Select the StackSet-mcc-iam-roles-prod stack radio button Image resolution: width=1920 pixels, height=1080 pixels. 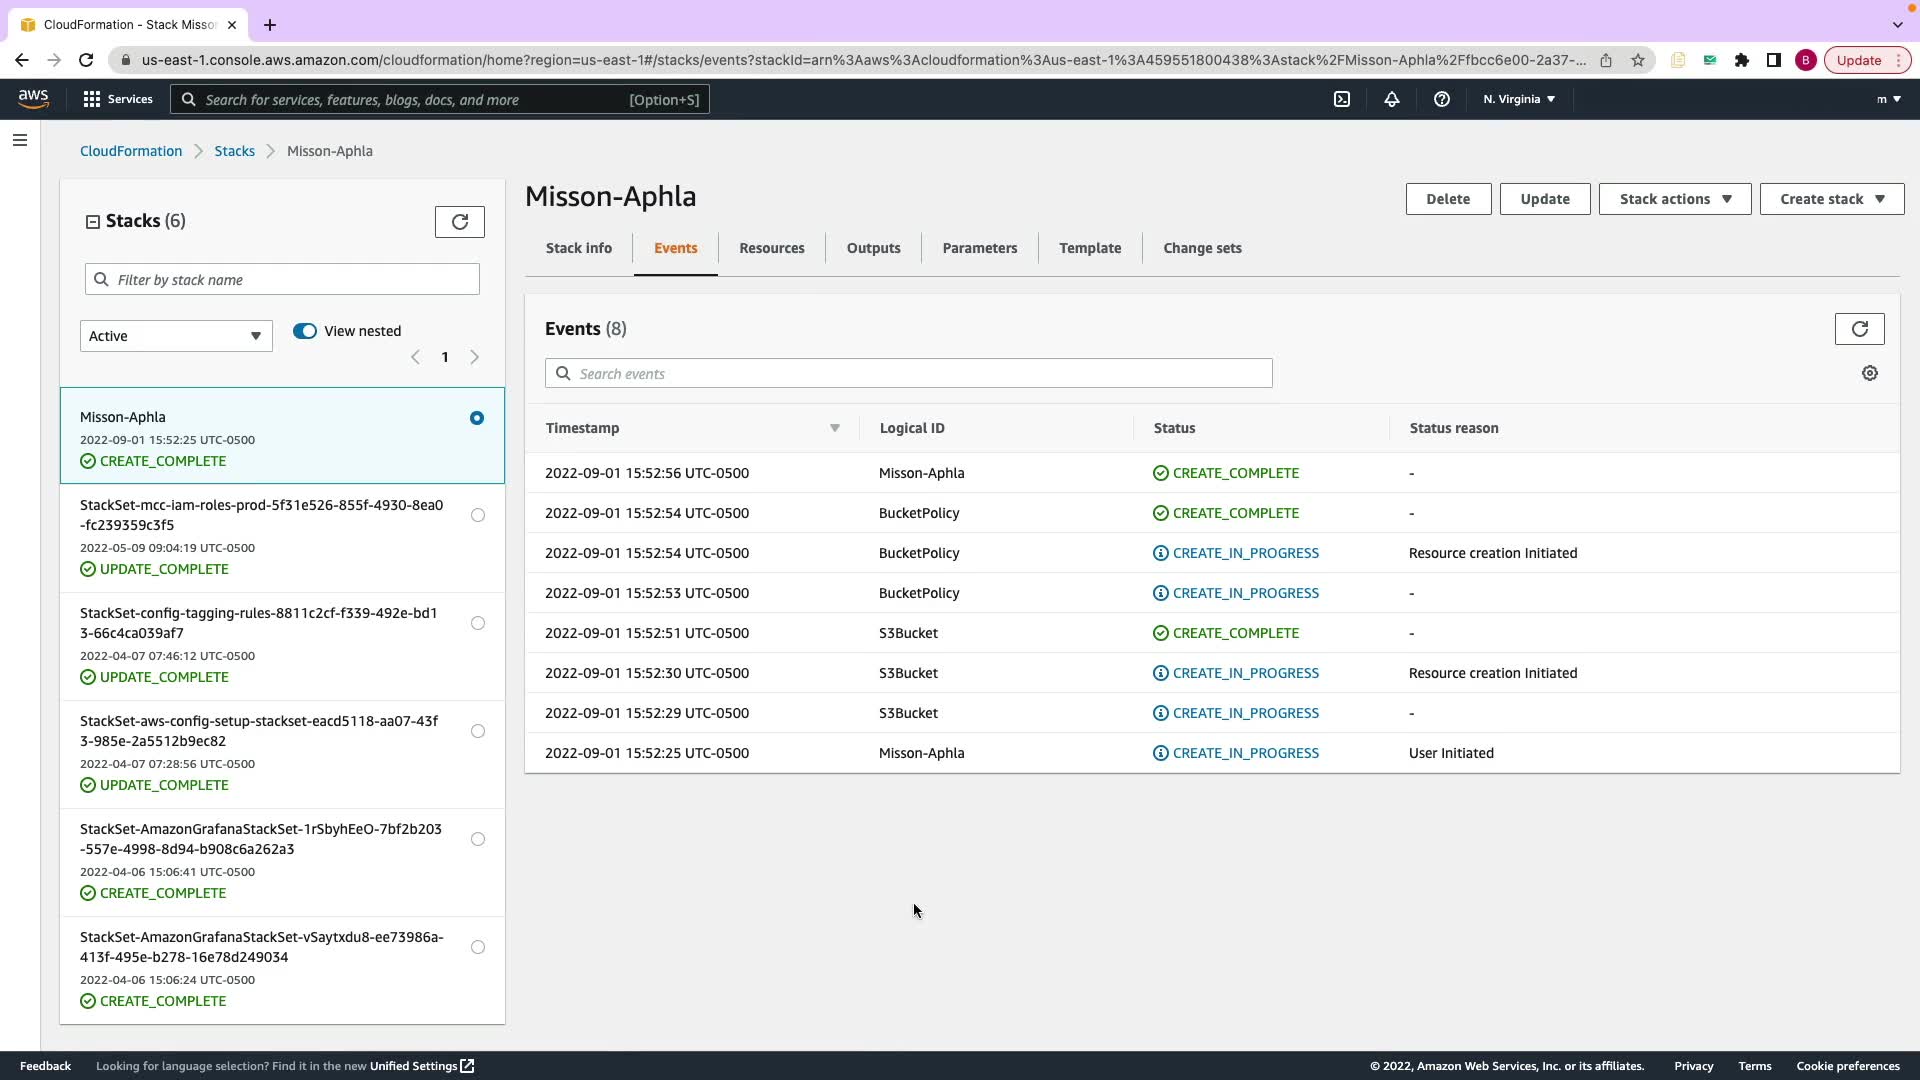tap(478, 515)
